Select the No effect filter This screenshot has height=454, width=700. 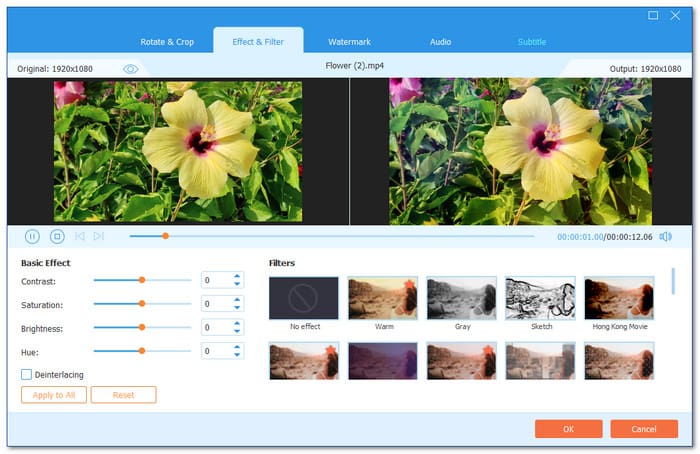tap(304, 298)
